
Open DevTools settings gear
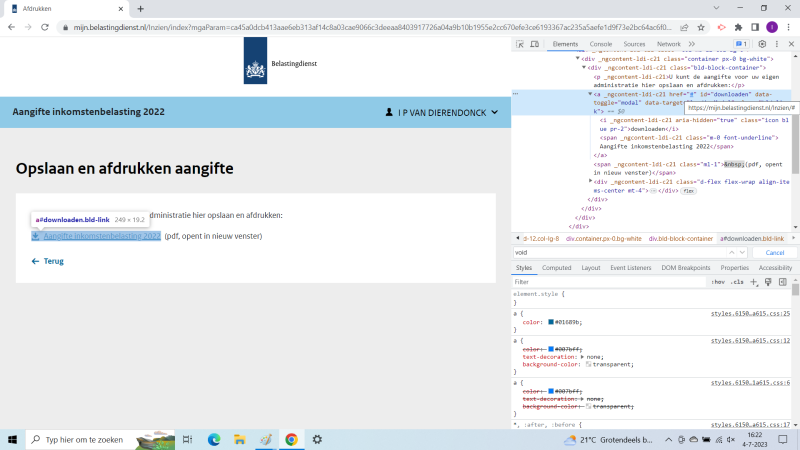click(x=762, y=44)
